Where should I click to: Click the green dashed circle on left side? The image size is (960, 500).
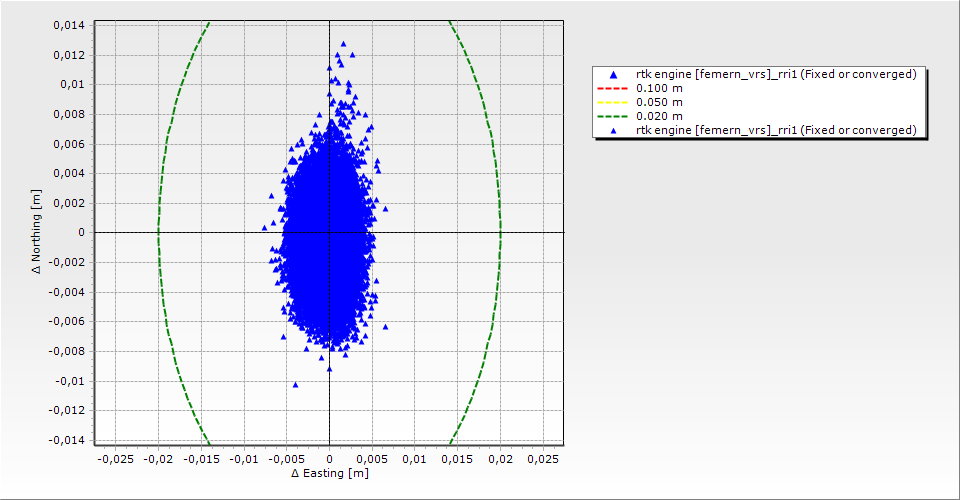[x=158, y=233]
